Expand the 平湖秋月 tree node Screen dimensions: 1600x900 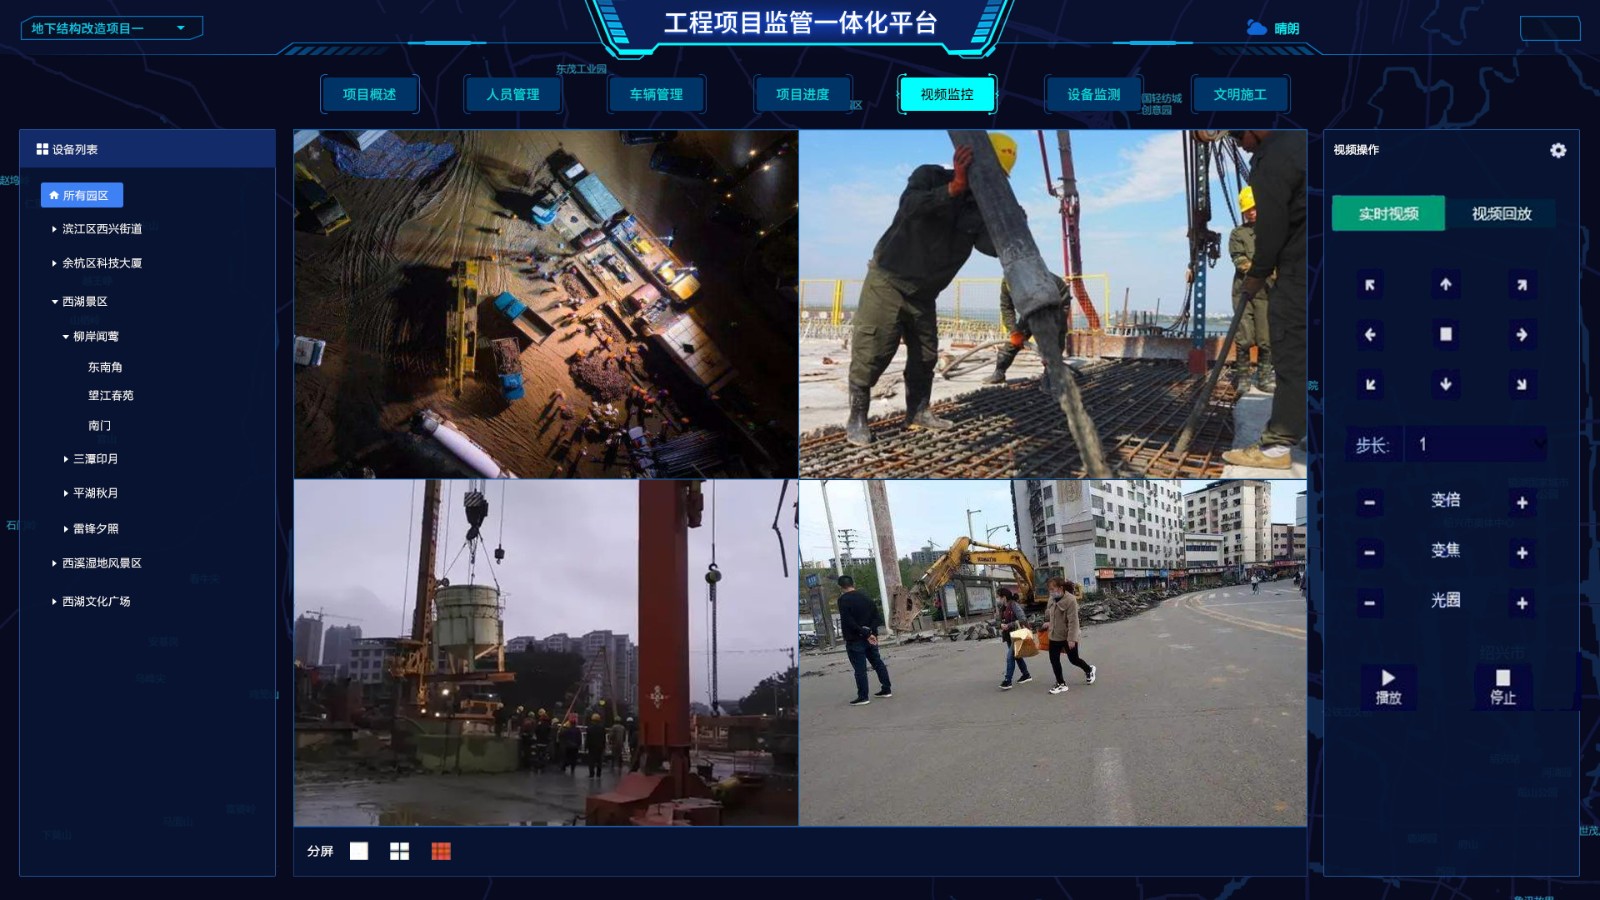(66, 493)
